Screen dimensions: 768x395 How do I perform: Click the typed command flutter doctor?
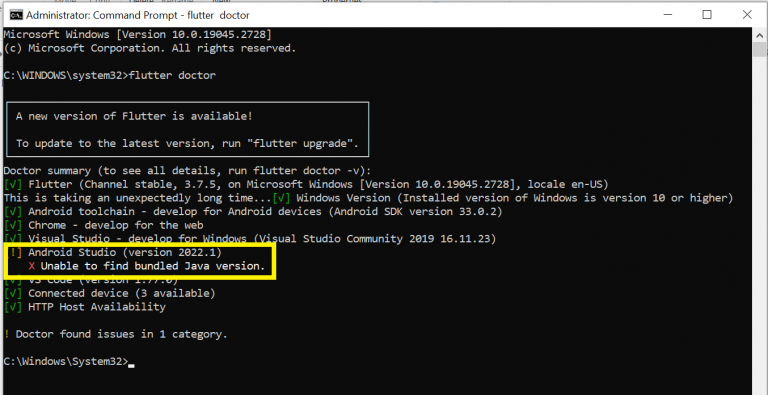[x=172, y=75]
